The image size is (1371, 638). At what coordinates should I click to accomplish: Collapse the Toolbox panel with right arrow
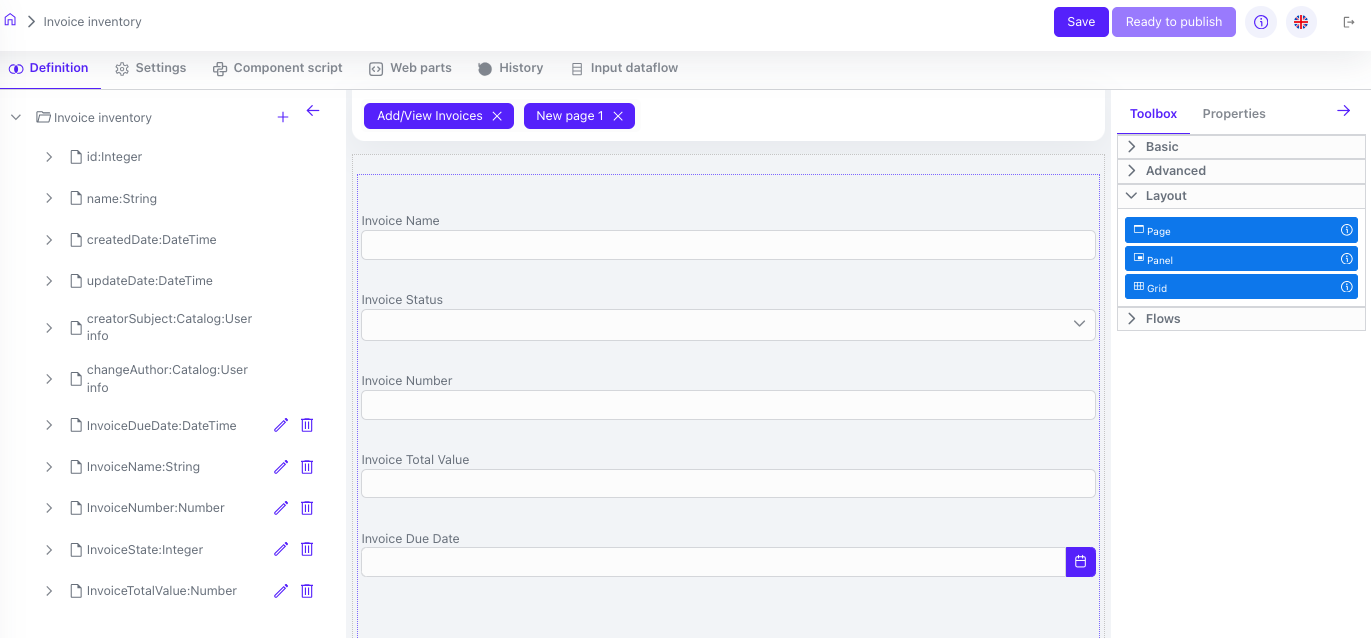point(1343,111)
